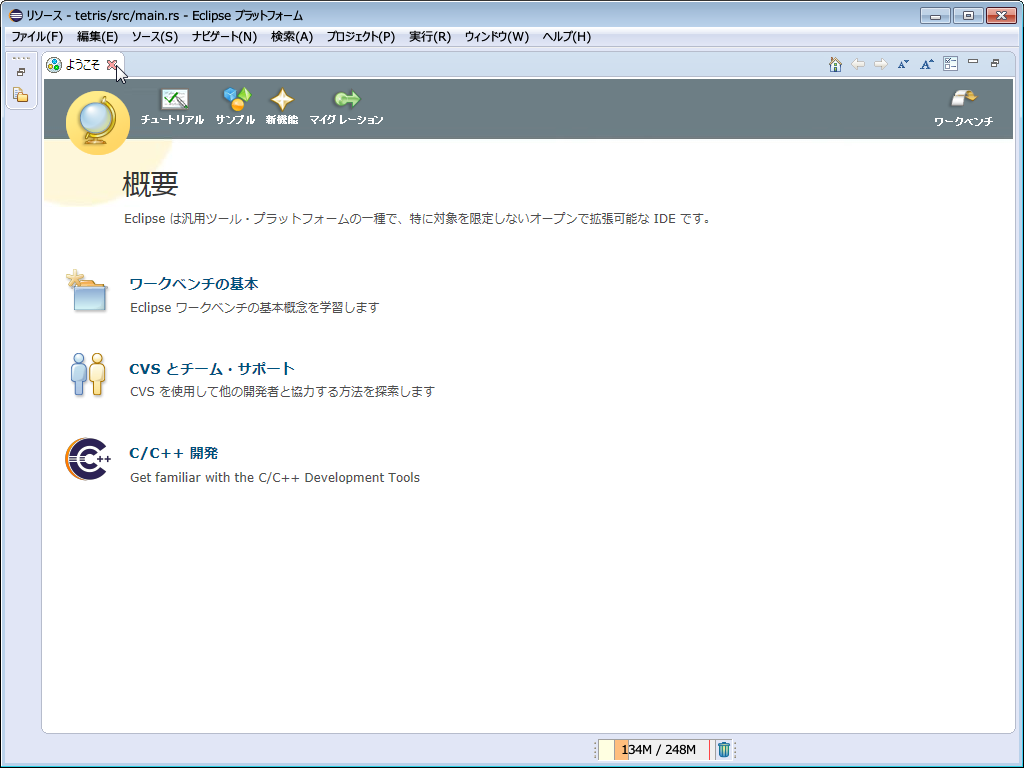The height and width of the screenshot is (768, 1024).
Task: Open the ヘルプ(H) menu
Action: [566, 37]
